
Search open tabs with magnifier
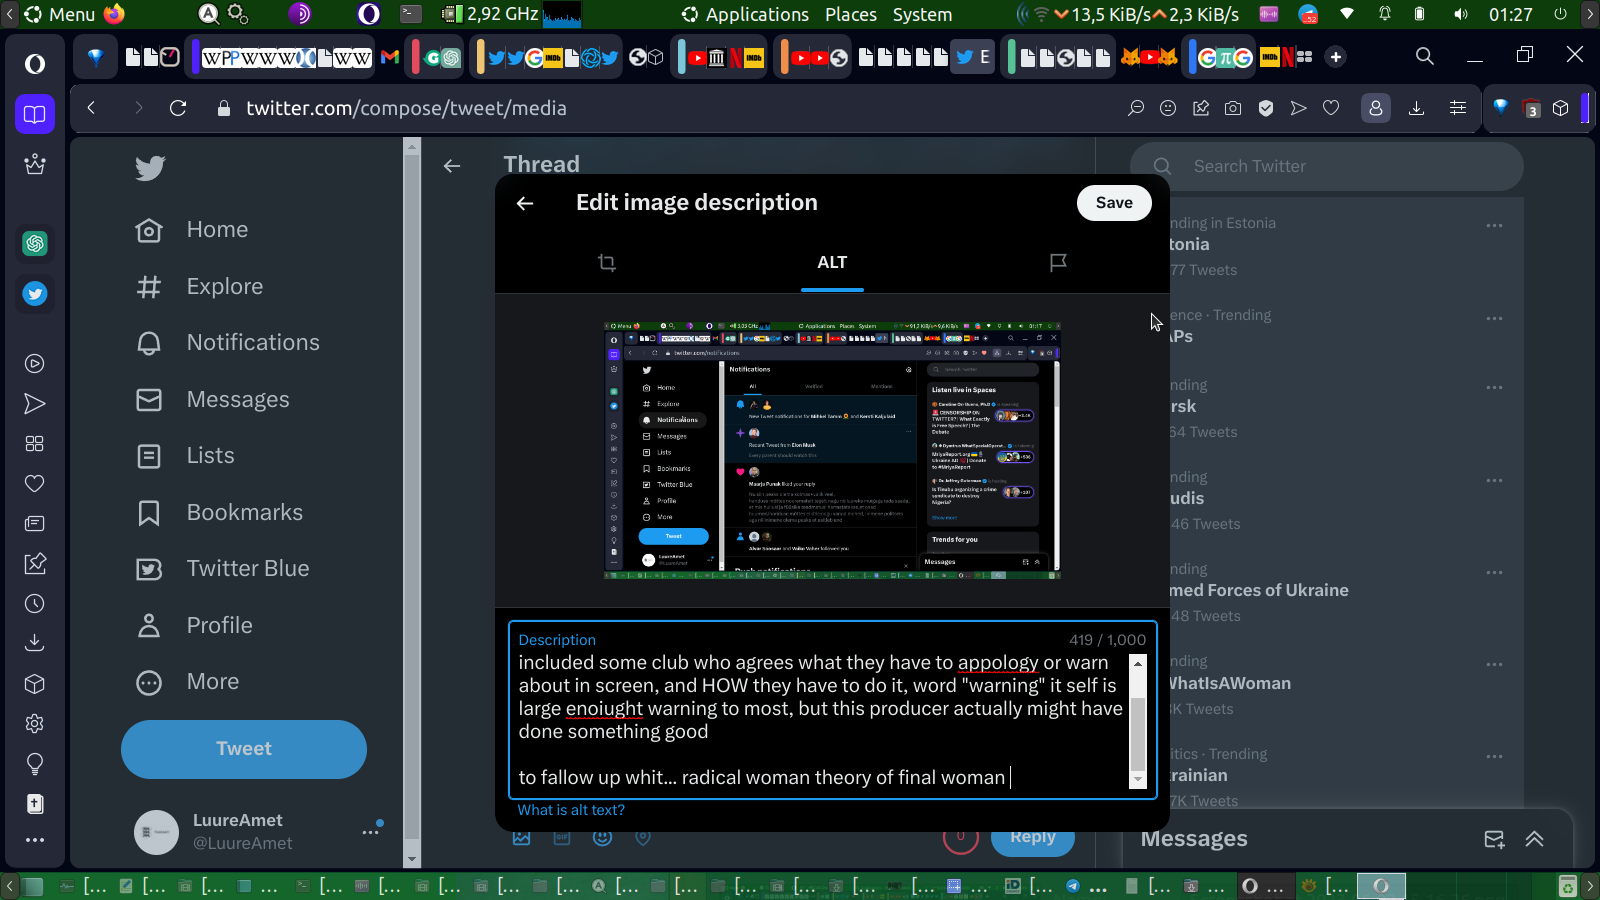pos(1425,56)
